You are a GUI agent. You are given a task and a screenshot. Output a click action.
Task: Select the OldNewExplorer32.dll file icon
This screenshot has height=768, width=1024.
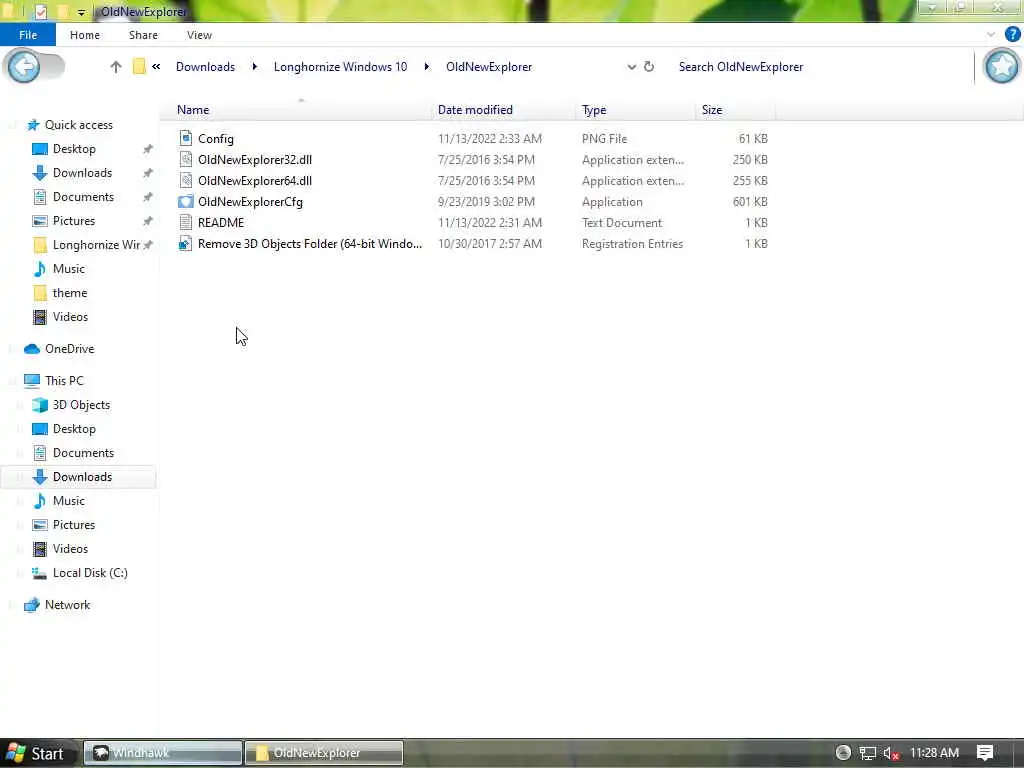[185, 159]
